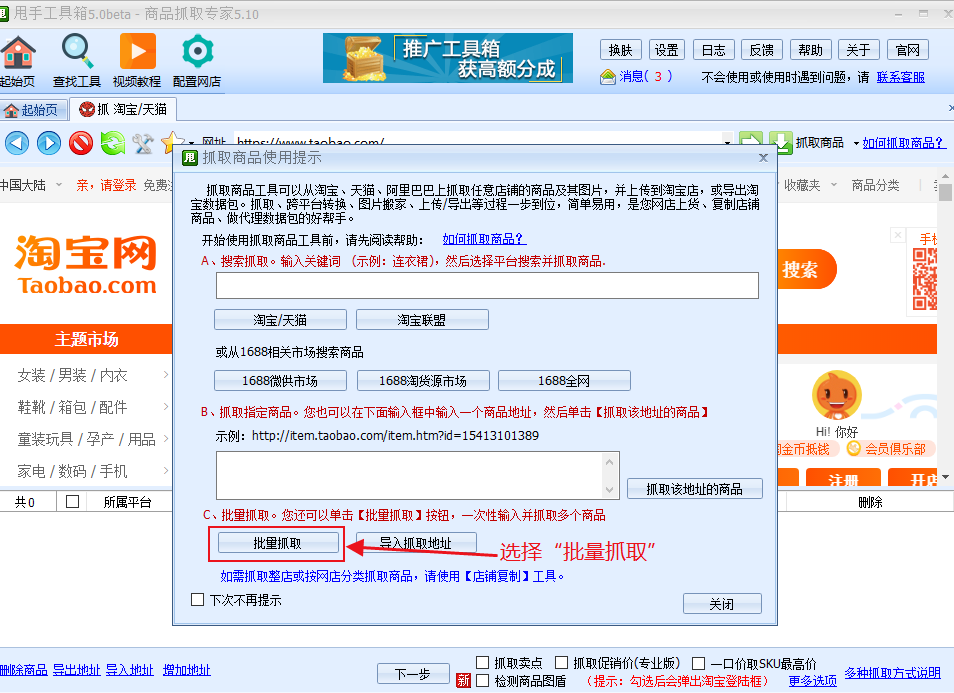Click the 关于 menu button
Screen dimensions: 954x693
coord(858,50)
